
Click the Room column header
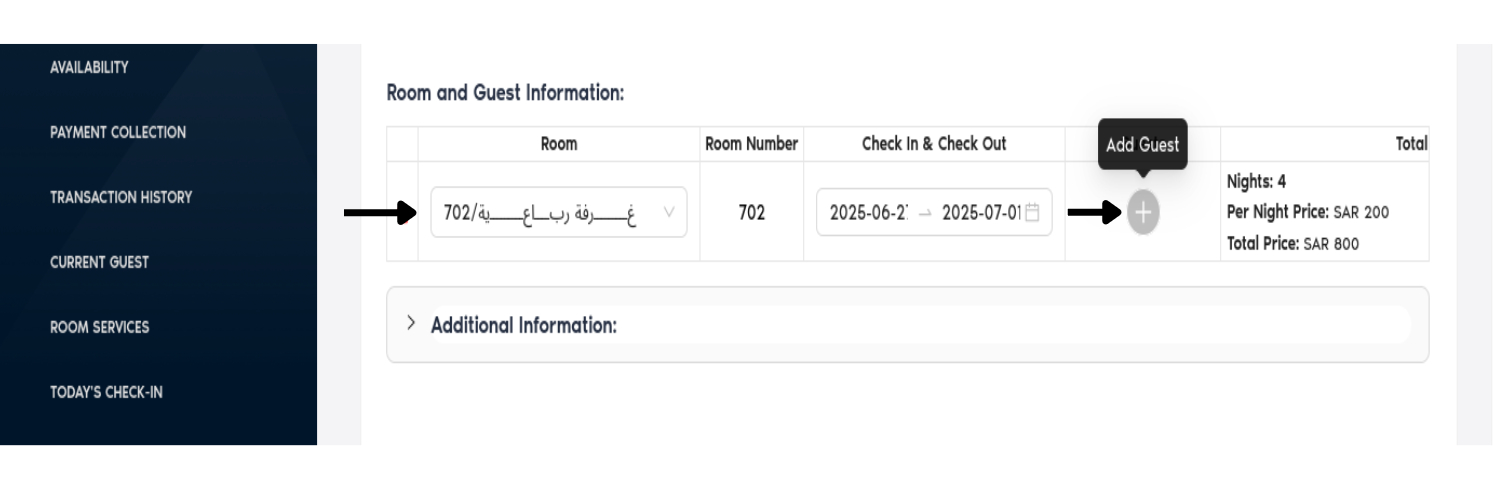point(558,144)
